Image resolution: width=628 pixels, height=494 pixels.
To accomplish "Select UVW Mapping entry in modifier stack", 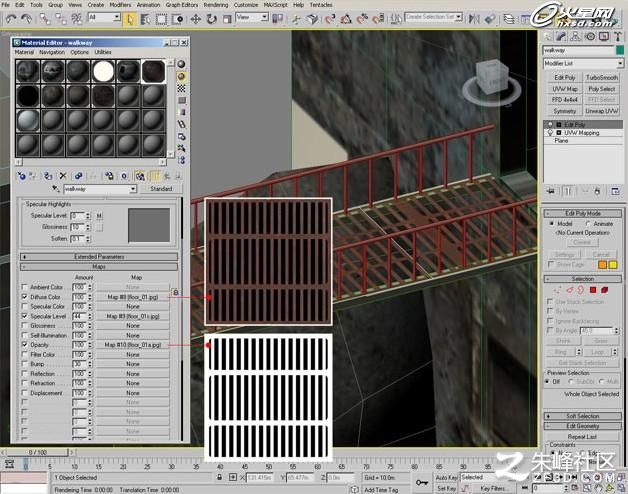I will [582, 133].
